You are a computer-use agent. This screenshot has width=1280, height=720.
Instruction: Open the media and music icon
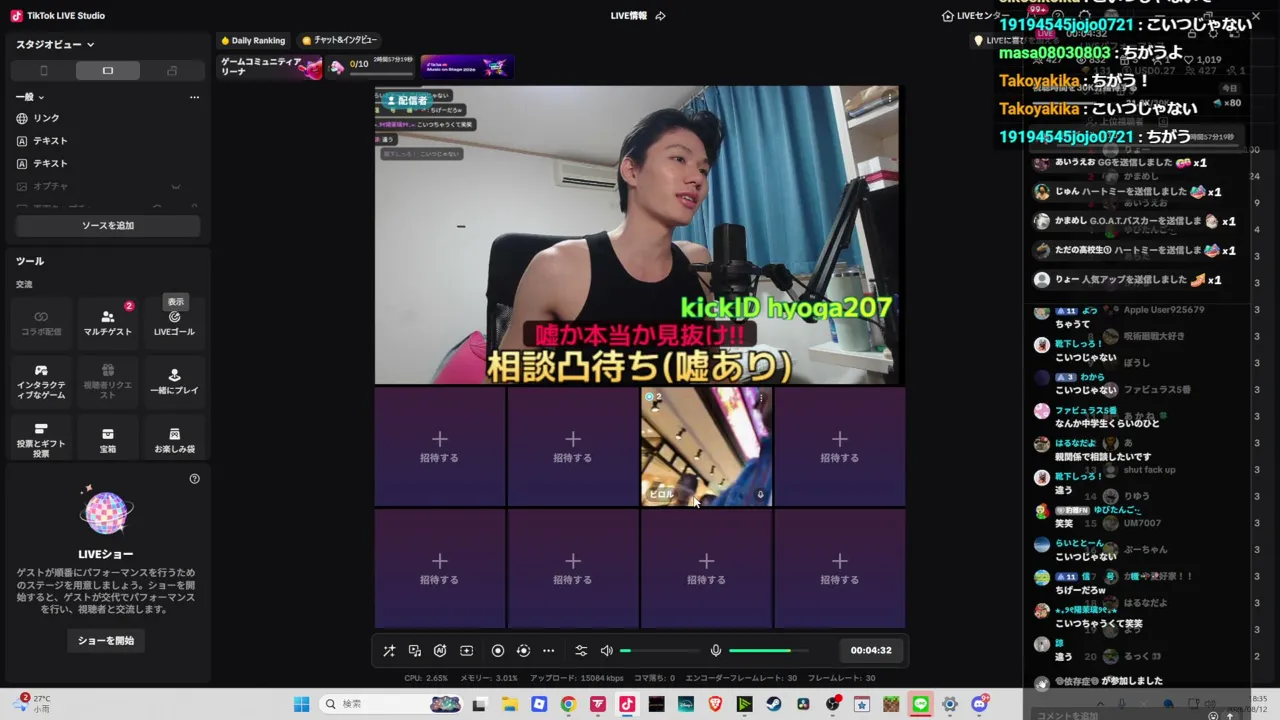415,651
